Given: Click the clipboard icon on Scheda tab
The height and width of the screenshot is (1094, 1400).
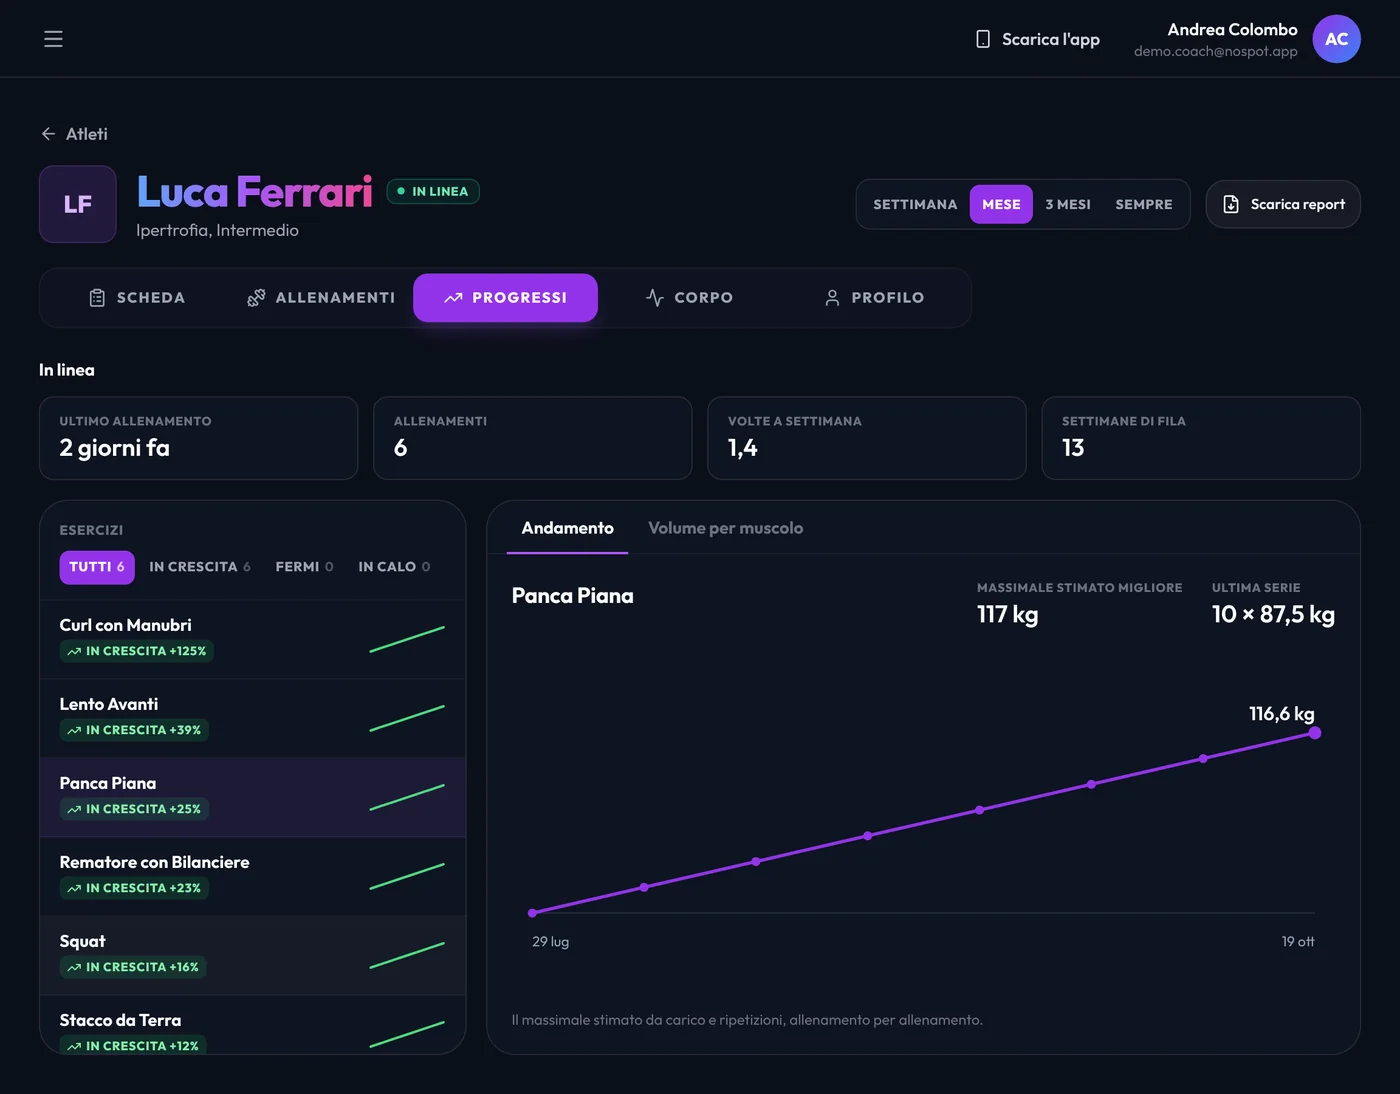Looking at the screenshot, I should (97, 298).
